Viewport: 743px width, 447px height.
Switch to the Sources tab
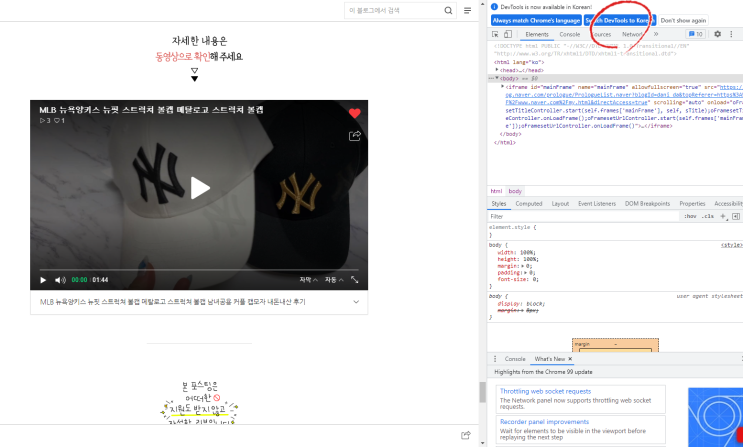pos(601,34)
